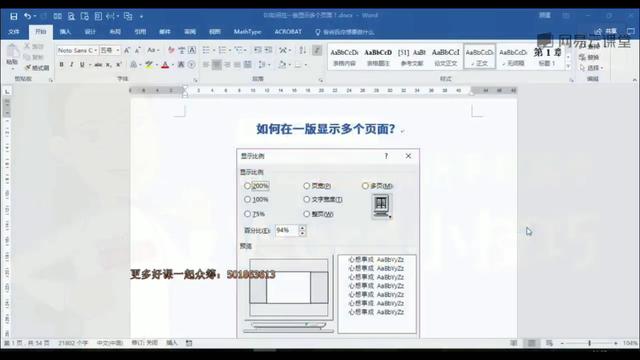Switch to print layout view in status bar
This screenshot has height=360, width=640.
[531, 343]
